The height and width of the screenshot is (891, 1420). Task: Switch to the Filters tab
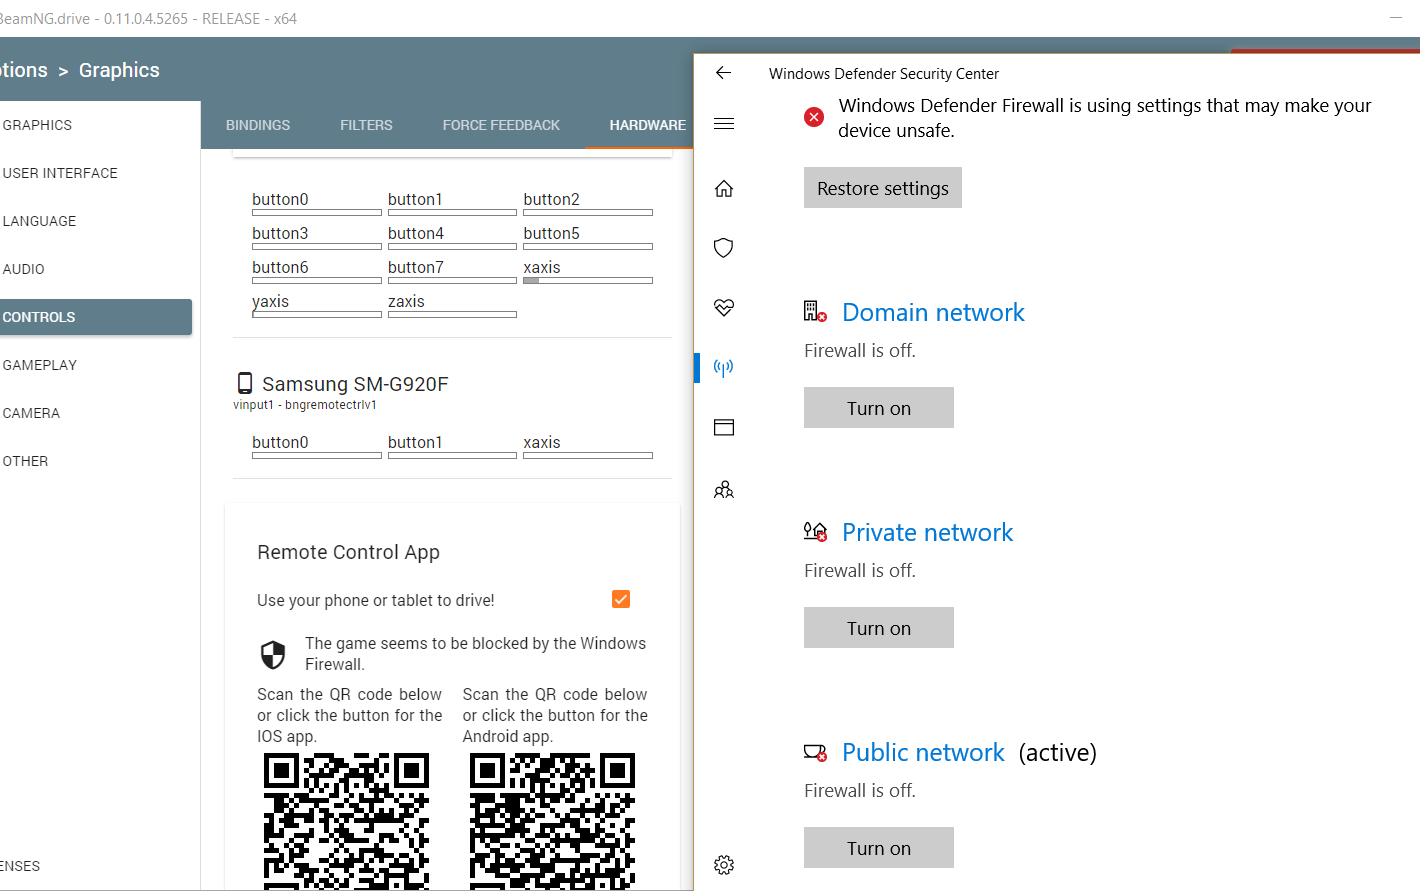[x=366, y=125]
